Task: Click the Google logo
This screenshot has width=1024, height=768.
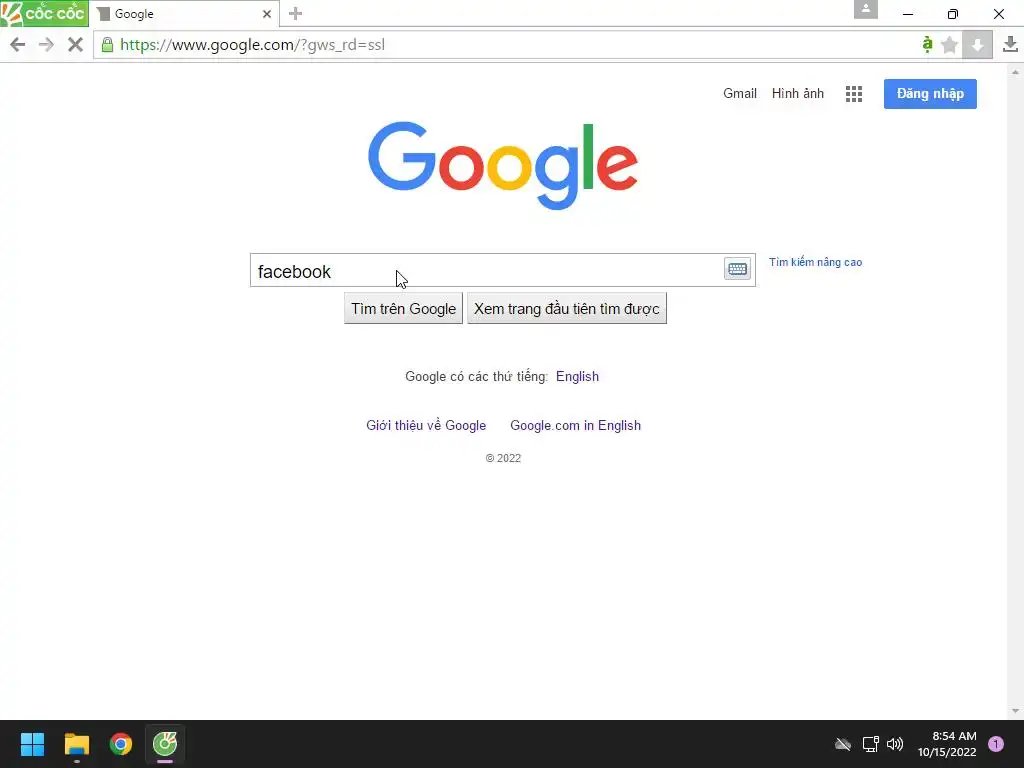Action: coord(502,165)
